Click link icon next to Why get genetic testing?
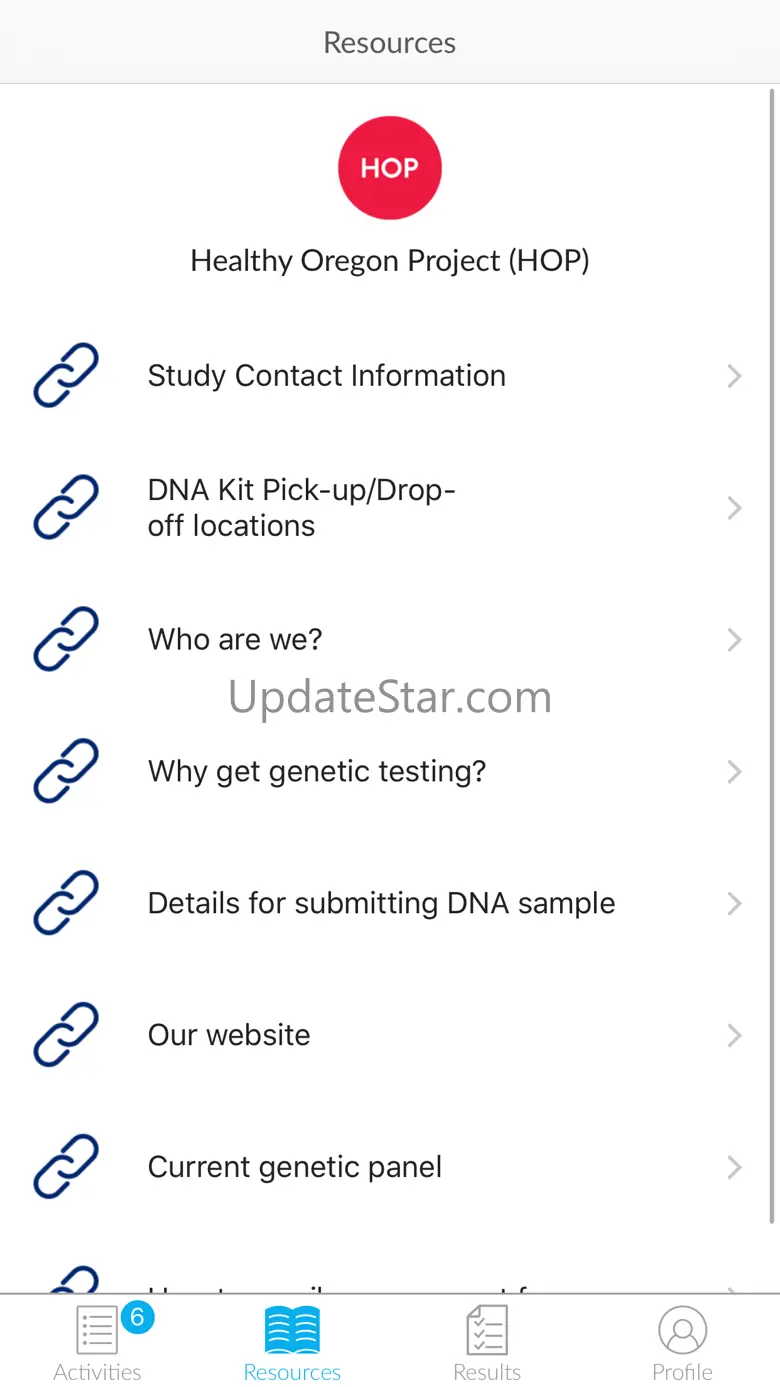 pos(66,771)
